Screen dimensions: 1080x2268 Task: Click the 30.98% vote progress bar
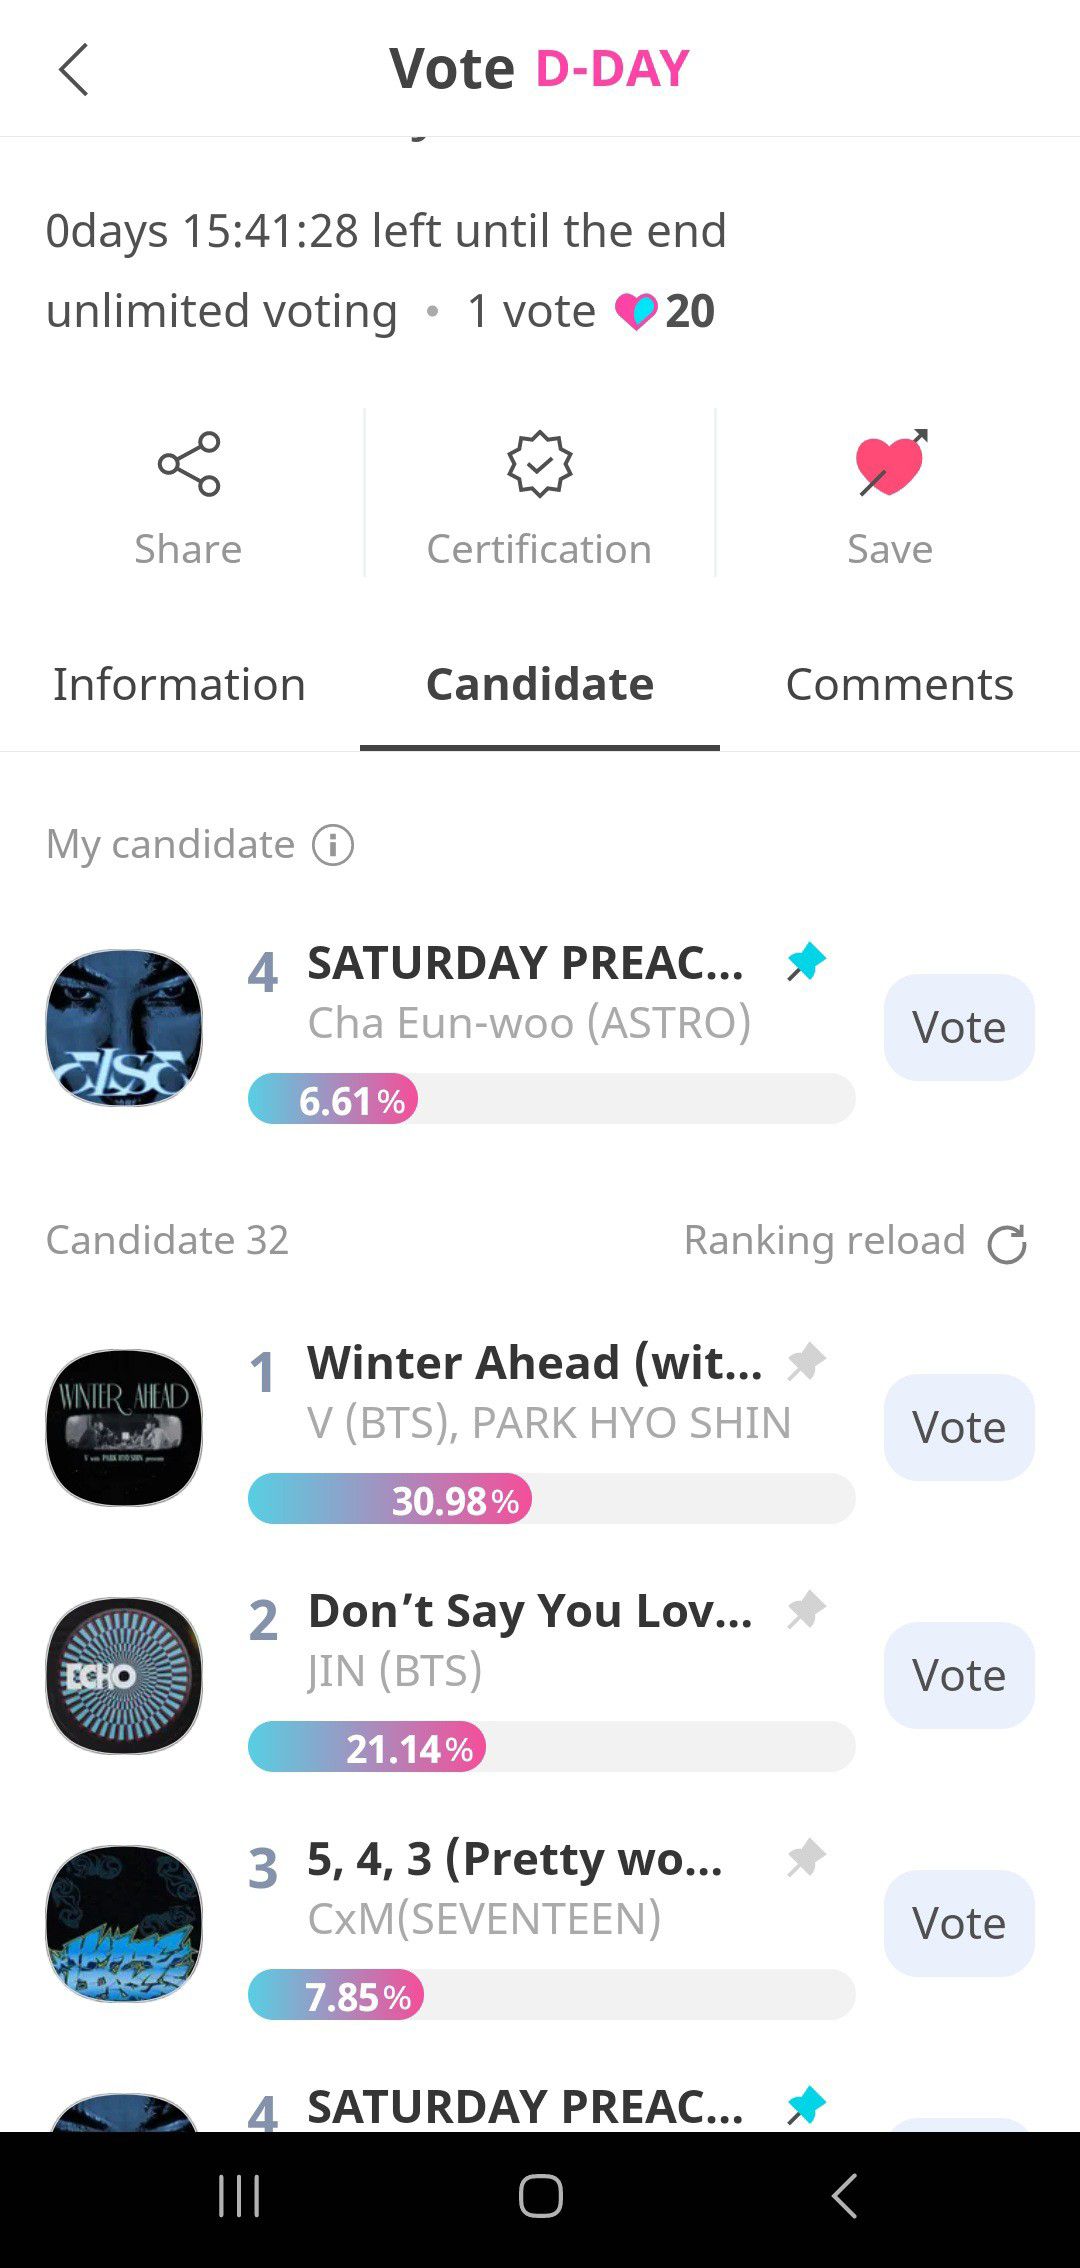550,1499
